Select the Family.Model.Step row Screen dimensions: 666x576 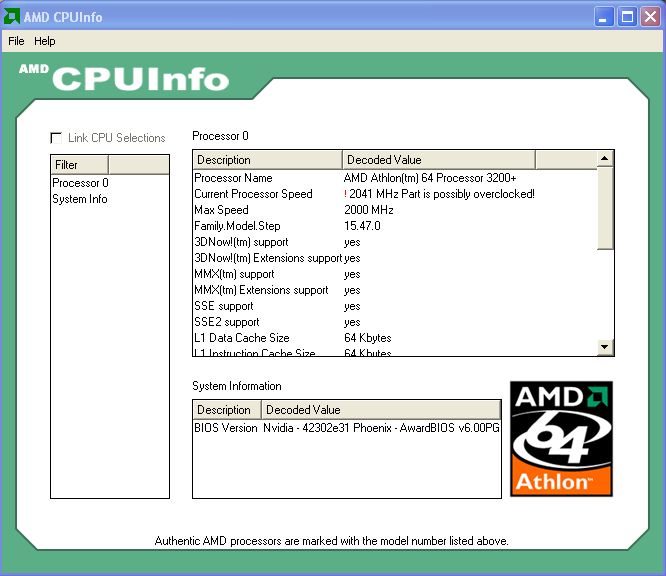[x=395, y=226]
